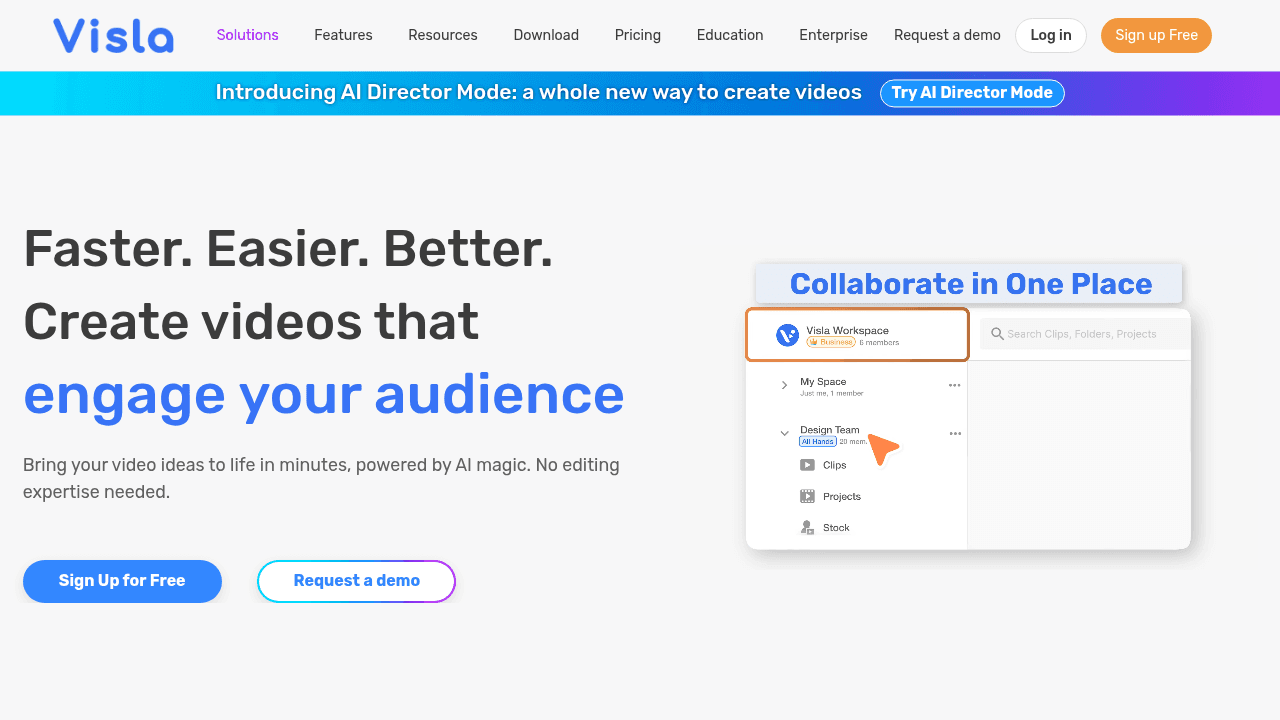Screen dimensions: 1280x720
Task: Click the orange Business crown badge
Action: [x=830, y=342]
